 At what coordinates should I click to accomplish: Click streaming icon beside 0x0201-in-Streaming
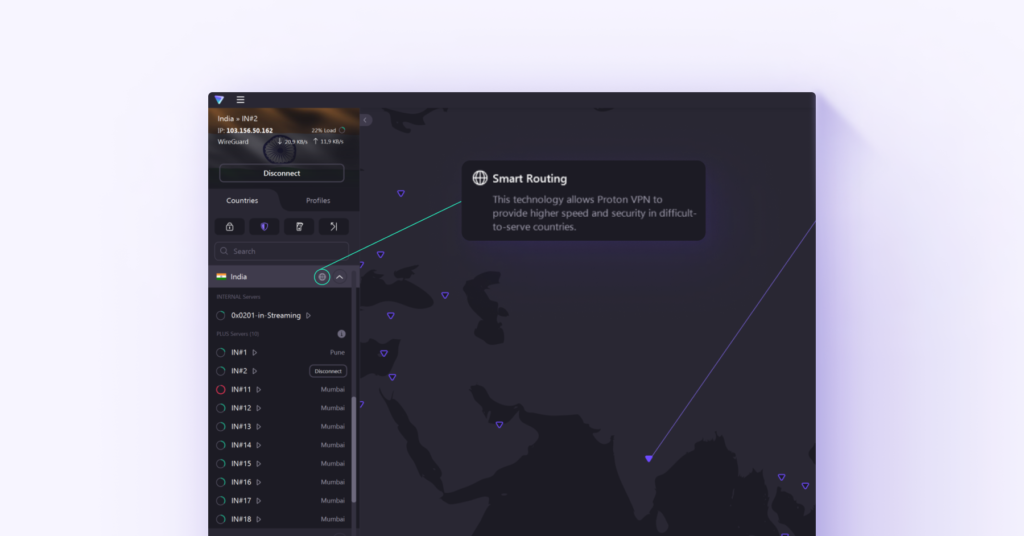tap(308, 316)
